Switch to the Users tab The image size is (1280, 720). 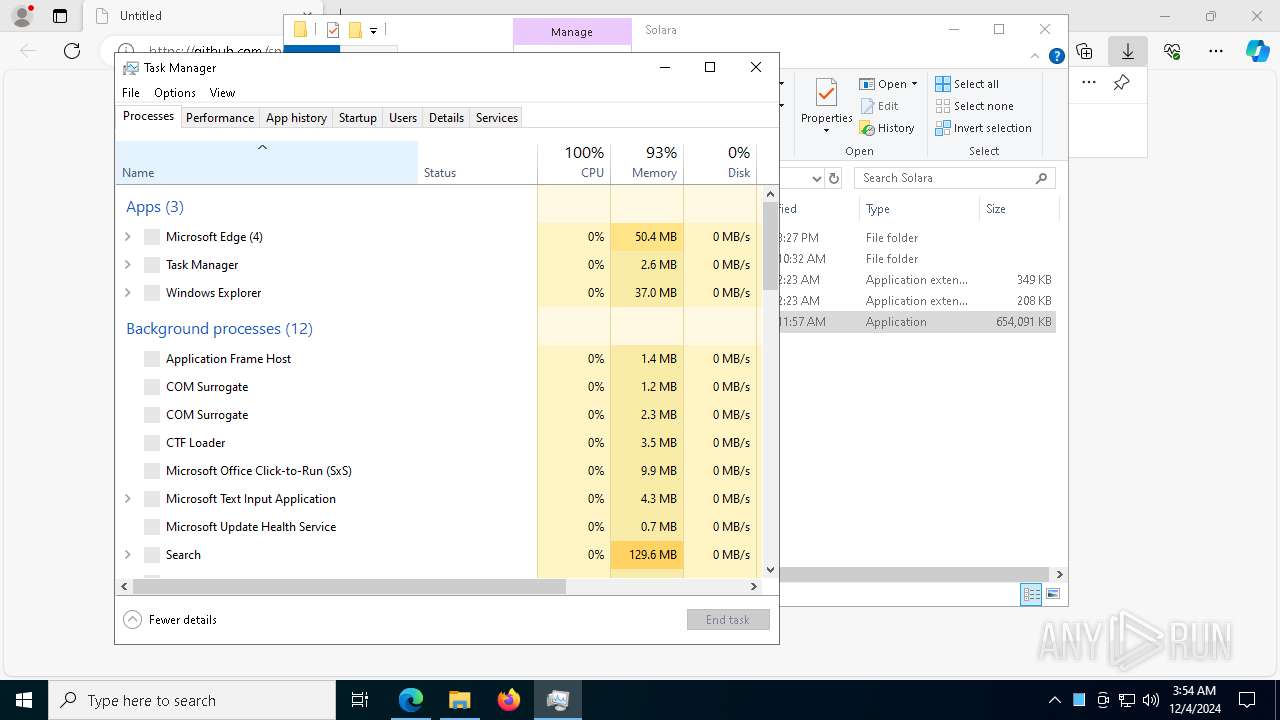pyautogui.click(x=403, y=118)
